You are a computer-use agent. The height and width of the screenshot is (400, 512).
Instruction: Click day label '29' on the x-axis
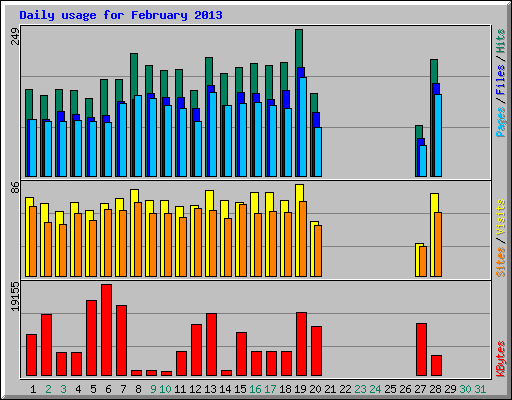pyautogui.click(x=450, y=389)
